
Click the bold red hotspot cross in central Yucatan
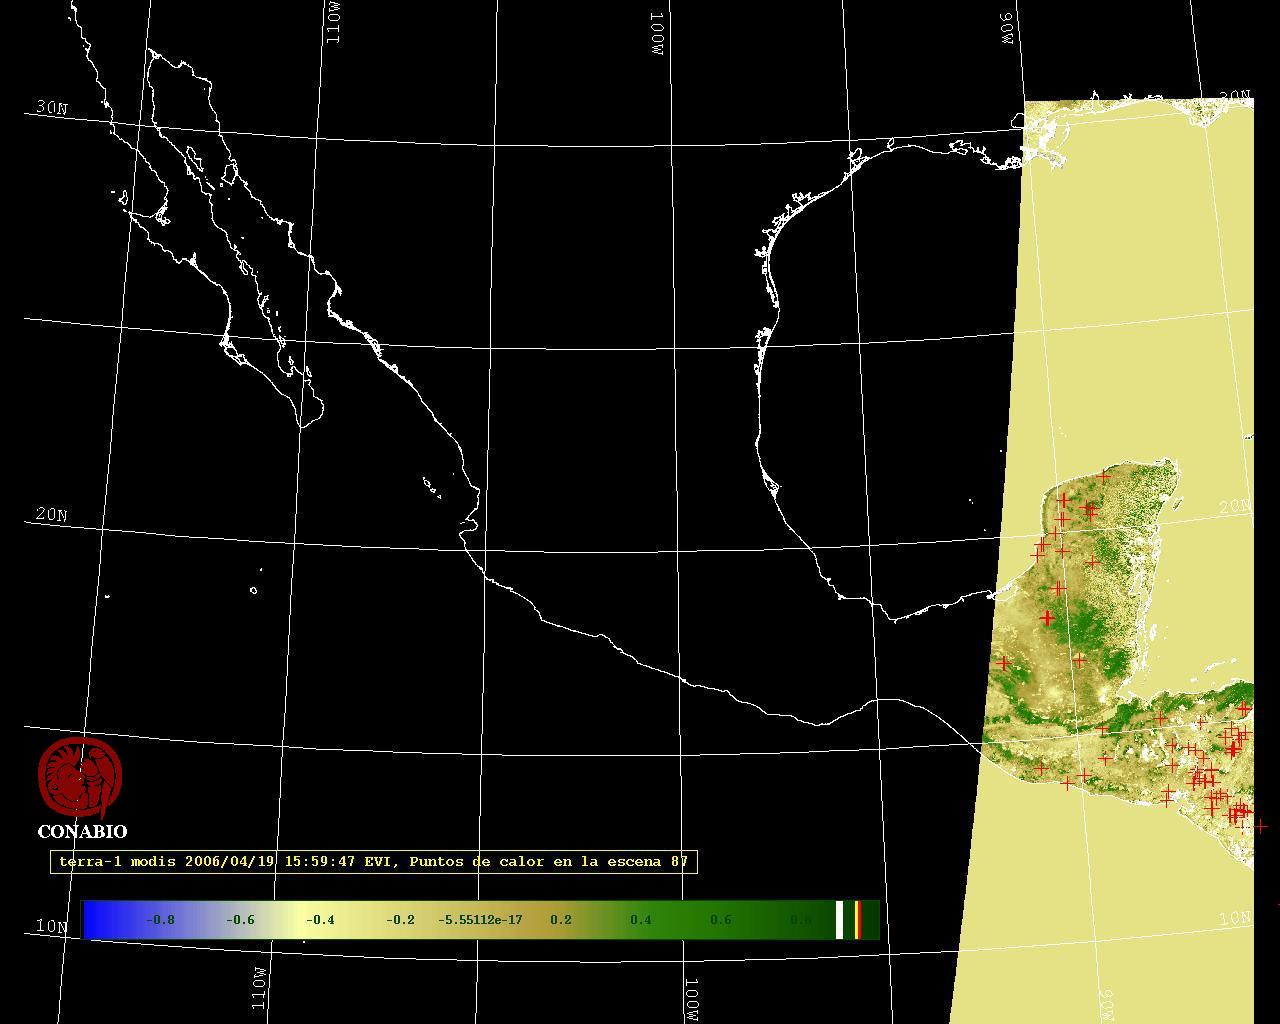1047,618
